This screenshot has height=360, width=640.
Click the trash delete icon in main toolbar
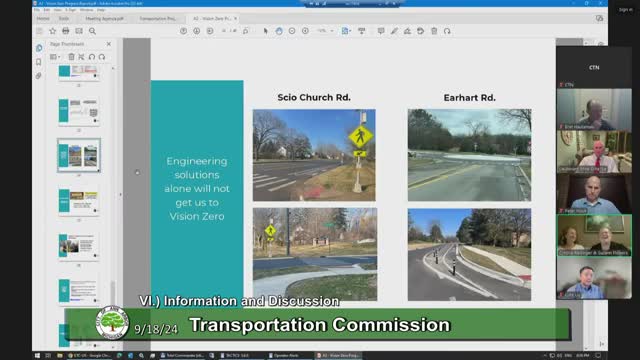pos(434,31)
